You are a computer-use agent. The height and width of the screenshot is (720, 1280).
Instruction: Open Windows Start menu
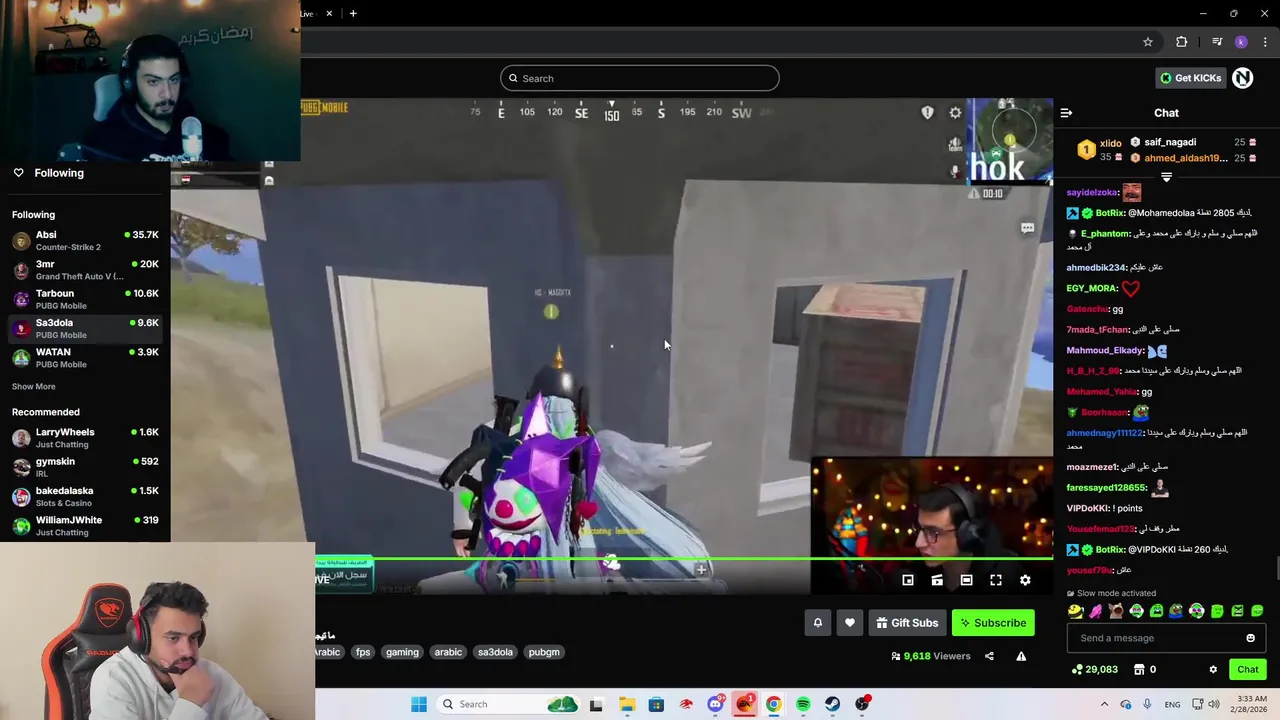419,704
